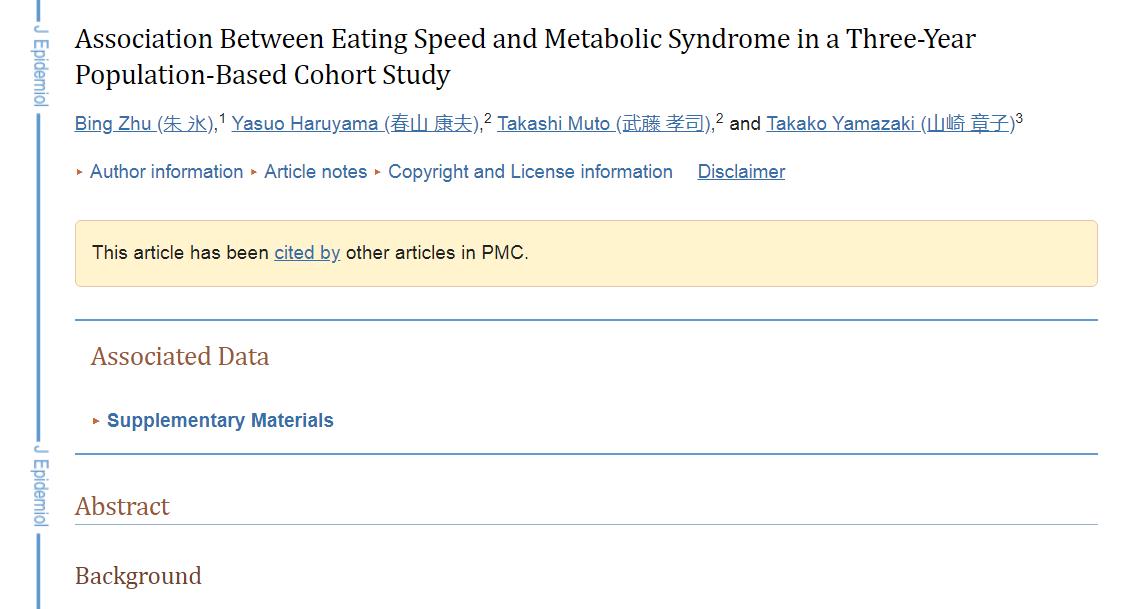Open Takashi Muto author link
Image resolution: width=1127 pixels, height=609 pixels.
[x=604, y=124]
